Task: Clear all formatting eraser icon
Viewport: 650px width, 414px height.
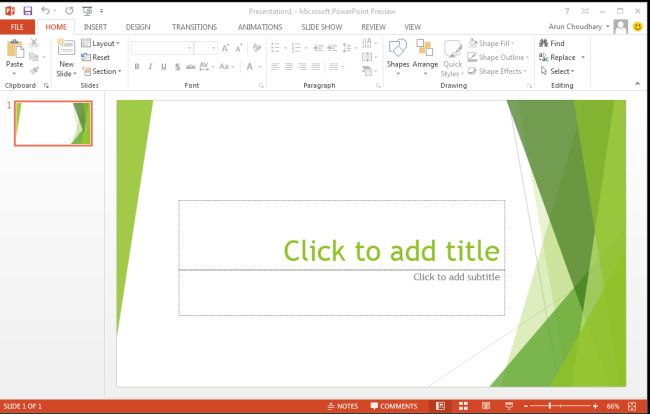Action: click(257, 48)
